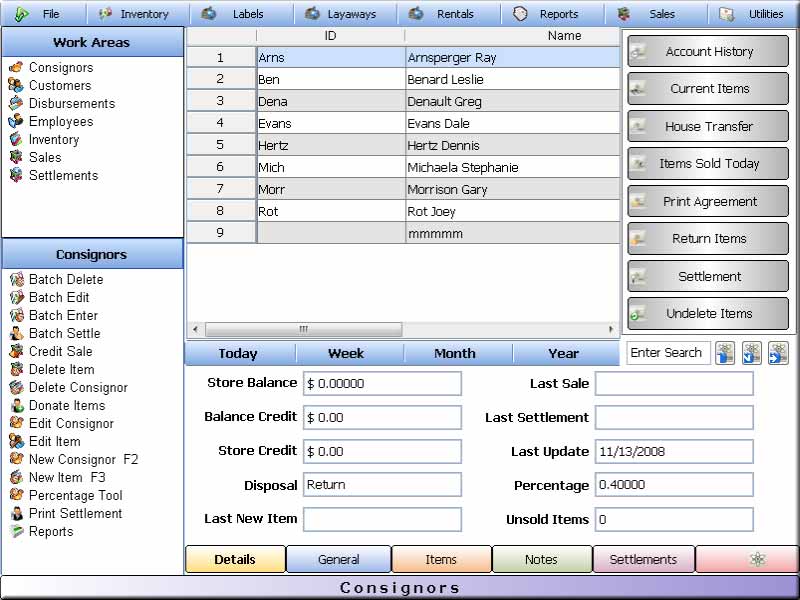
Task: Click the Edit Item icon
Action: [17, 441]
